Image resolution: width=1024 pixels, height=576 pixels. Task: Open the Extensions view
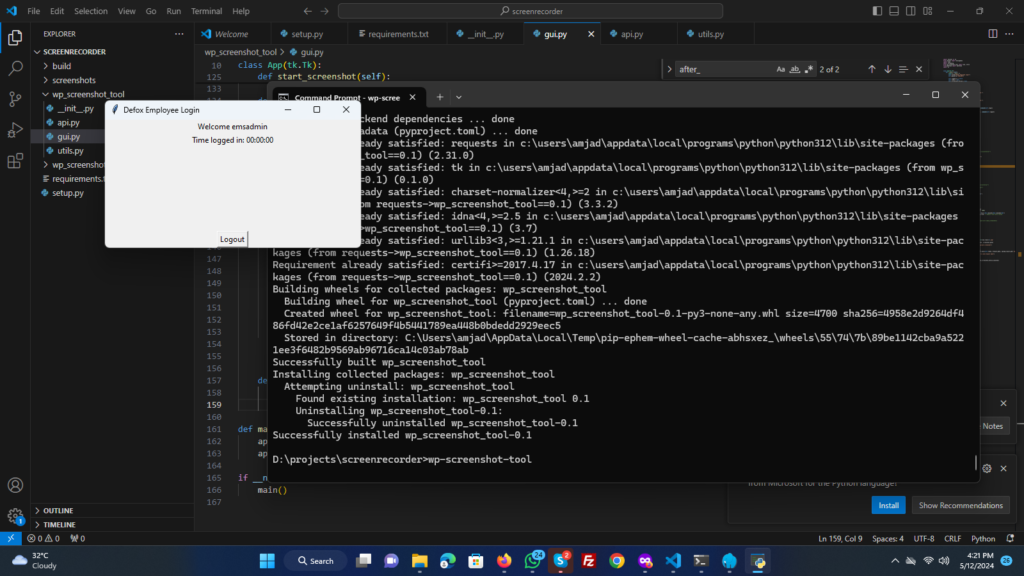(x=15, y=161)
